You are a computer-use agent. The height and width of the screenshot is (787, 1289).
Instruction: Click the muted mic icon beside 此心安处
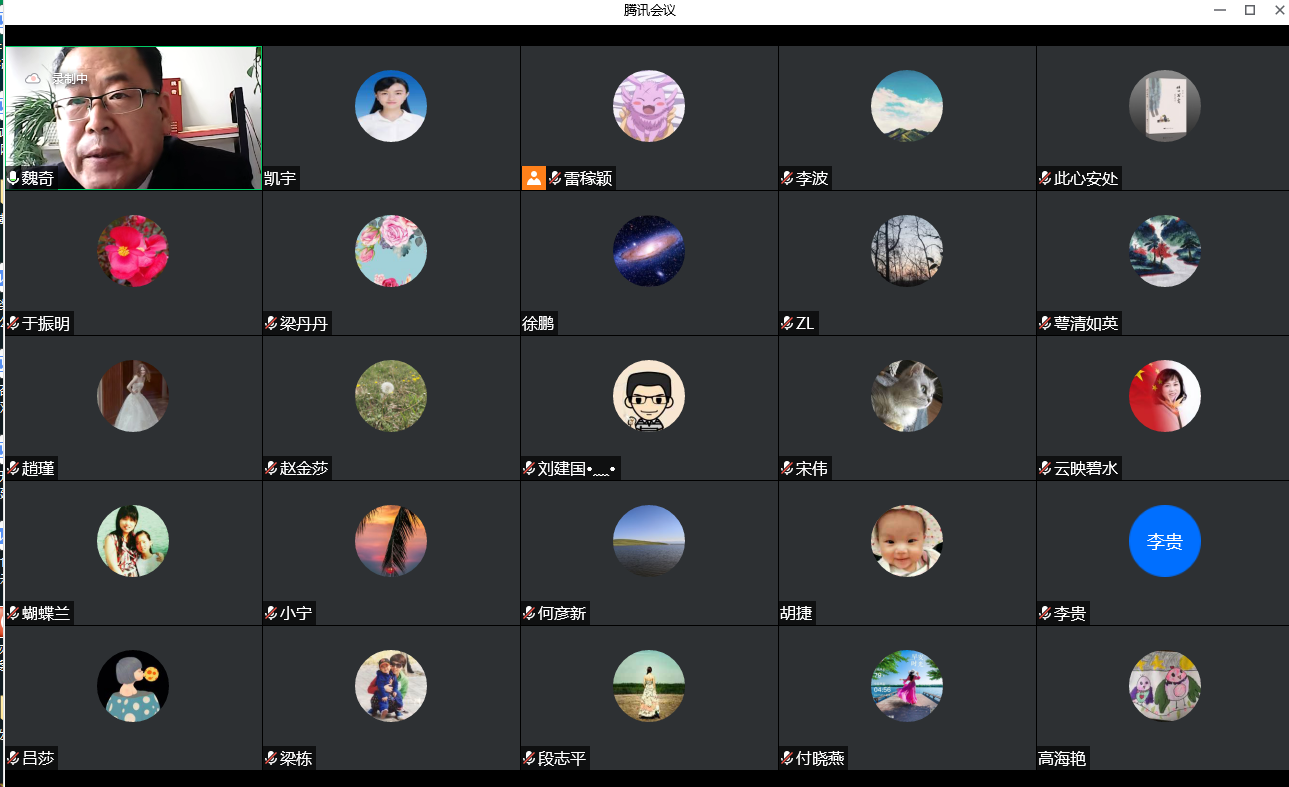click(x=1045, y=179)
